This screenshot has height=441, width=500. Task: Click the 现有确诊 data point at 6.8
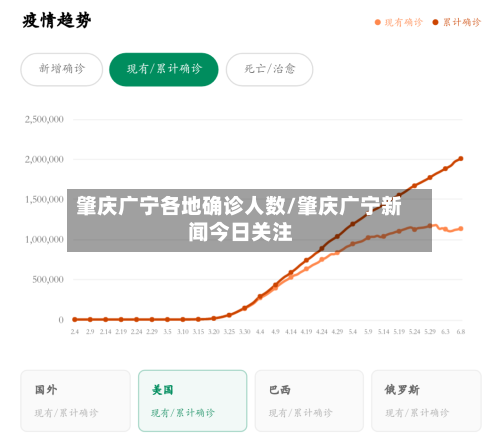(461, 229)
